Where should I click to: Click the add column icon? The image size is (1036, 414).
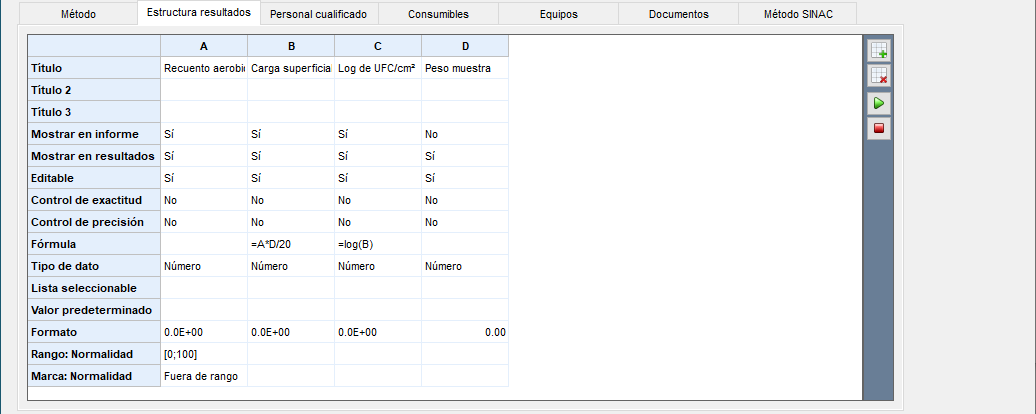[879, 51]
